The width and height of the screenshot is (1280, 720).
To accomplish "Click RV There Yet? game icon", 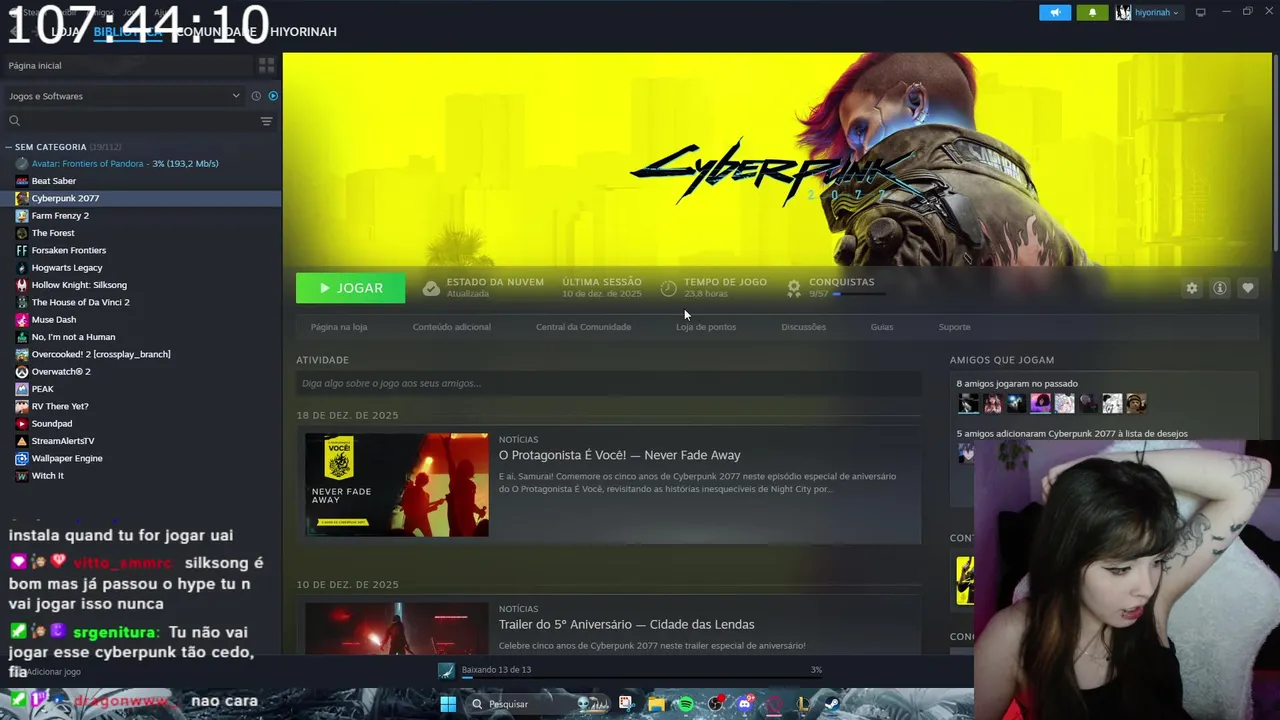I will pos(22,406).
